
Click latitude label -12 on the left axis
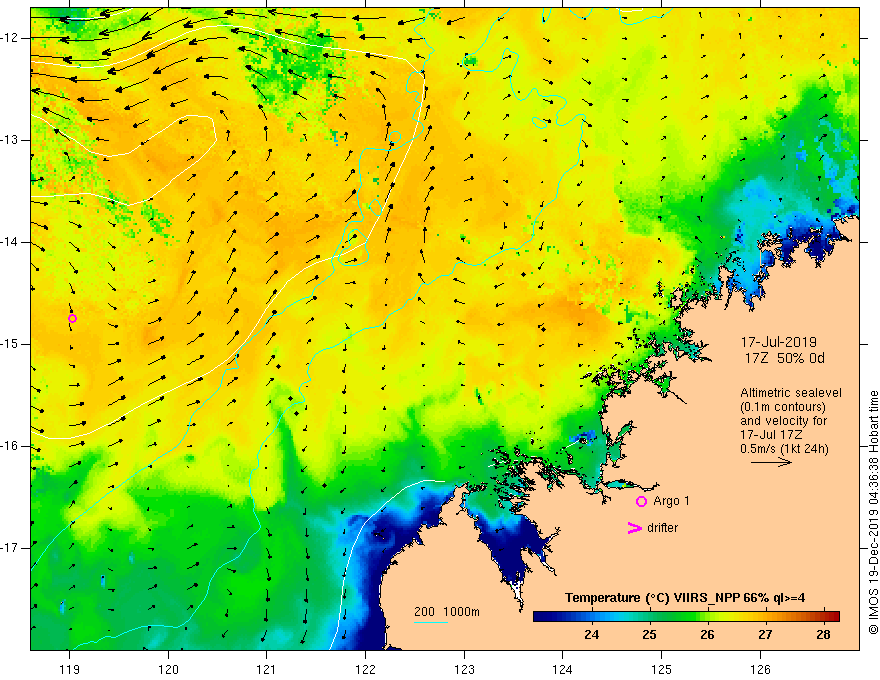click(x=10, y=38)
